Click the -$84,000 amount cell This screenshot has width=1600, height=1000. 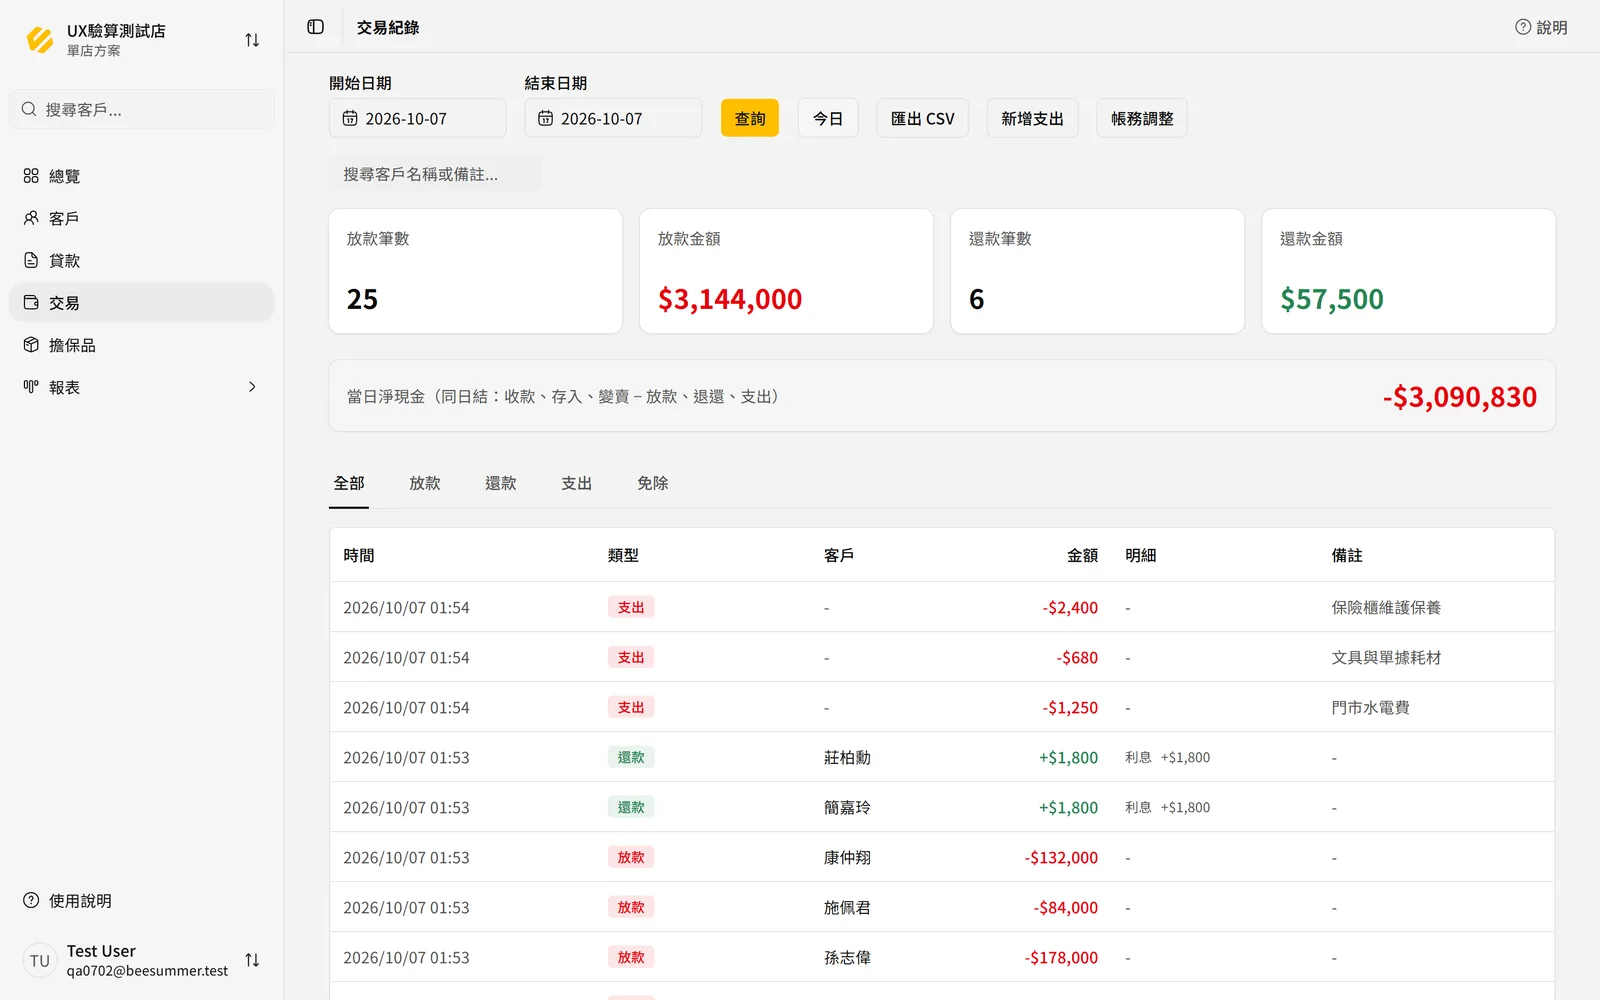[x=1066, y=907]
